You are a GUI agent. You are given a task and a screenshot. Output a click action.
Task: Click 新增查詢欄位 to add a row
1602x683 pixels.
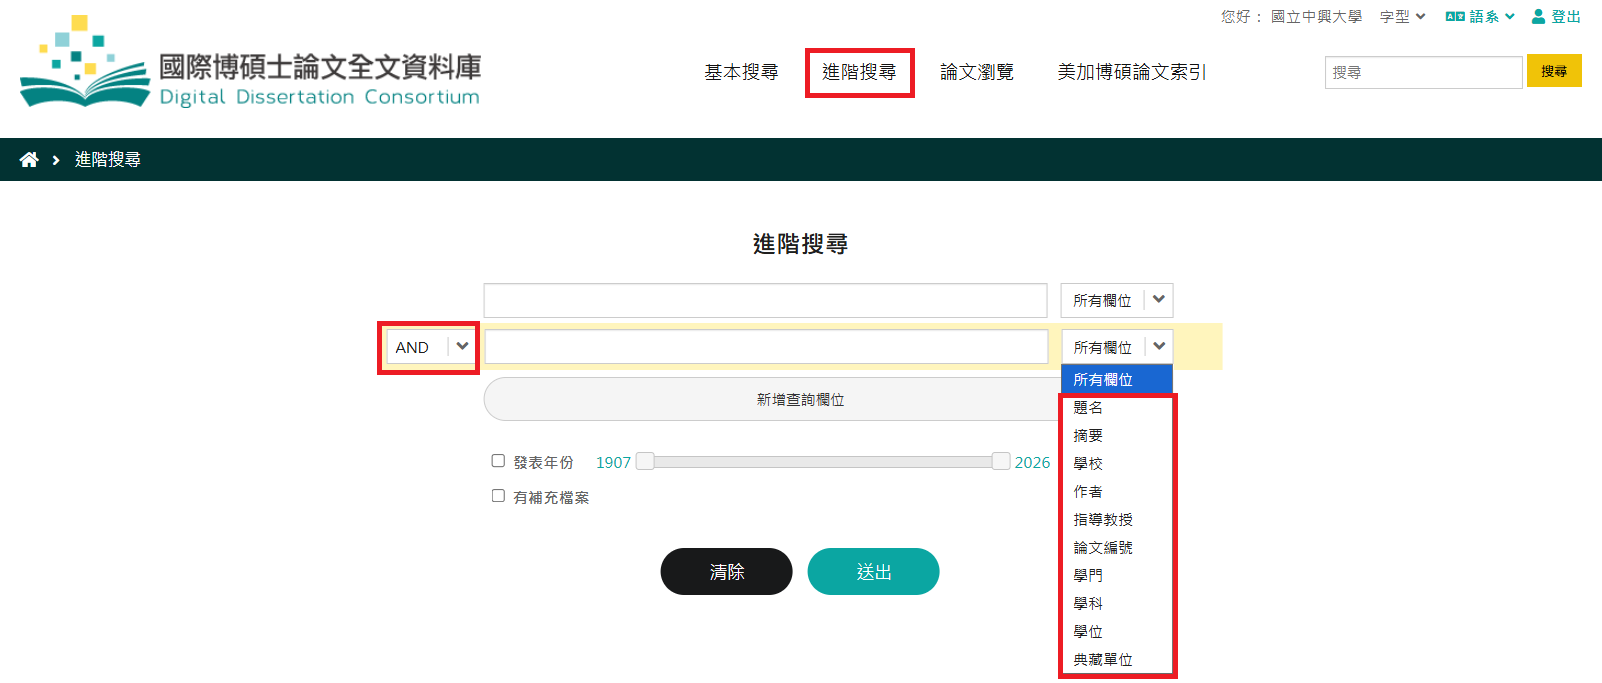[800, 399]
